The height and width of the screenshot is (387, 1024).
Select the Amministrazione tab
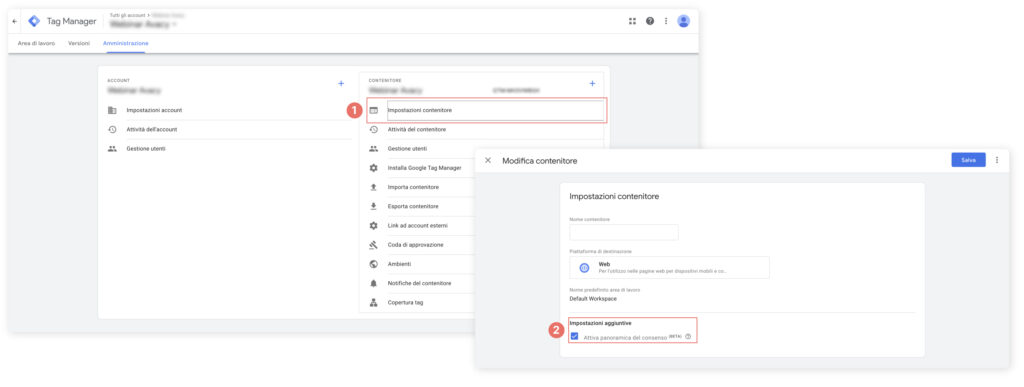pos(125,43)
